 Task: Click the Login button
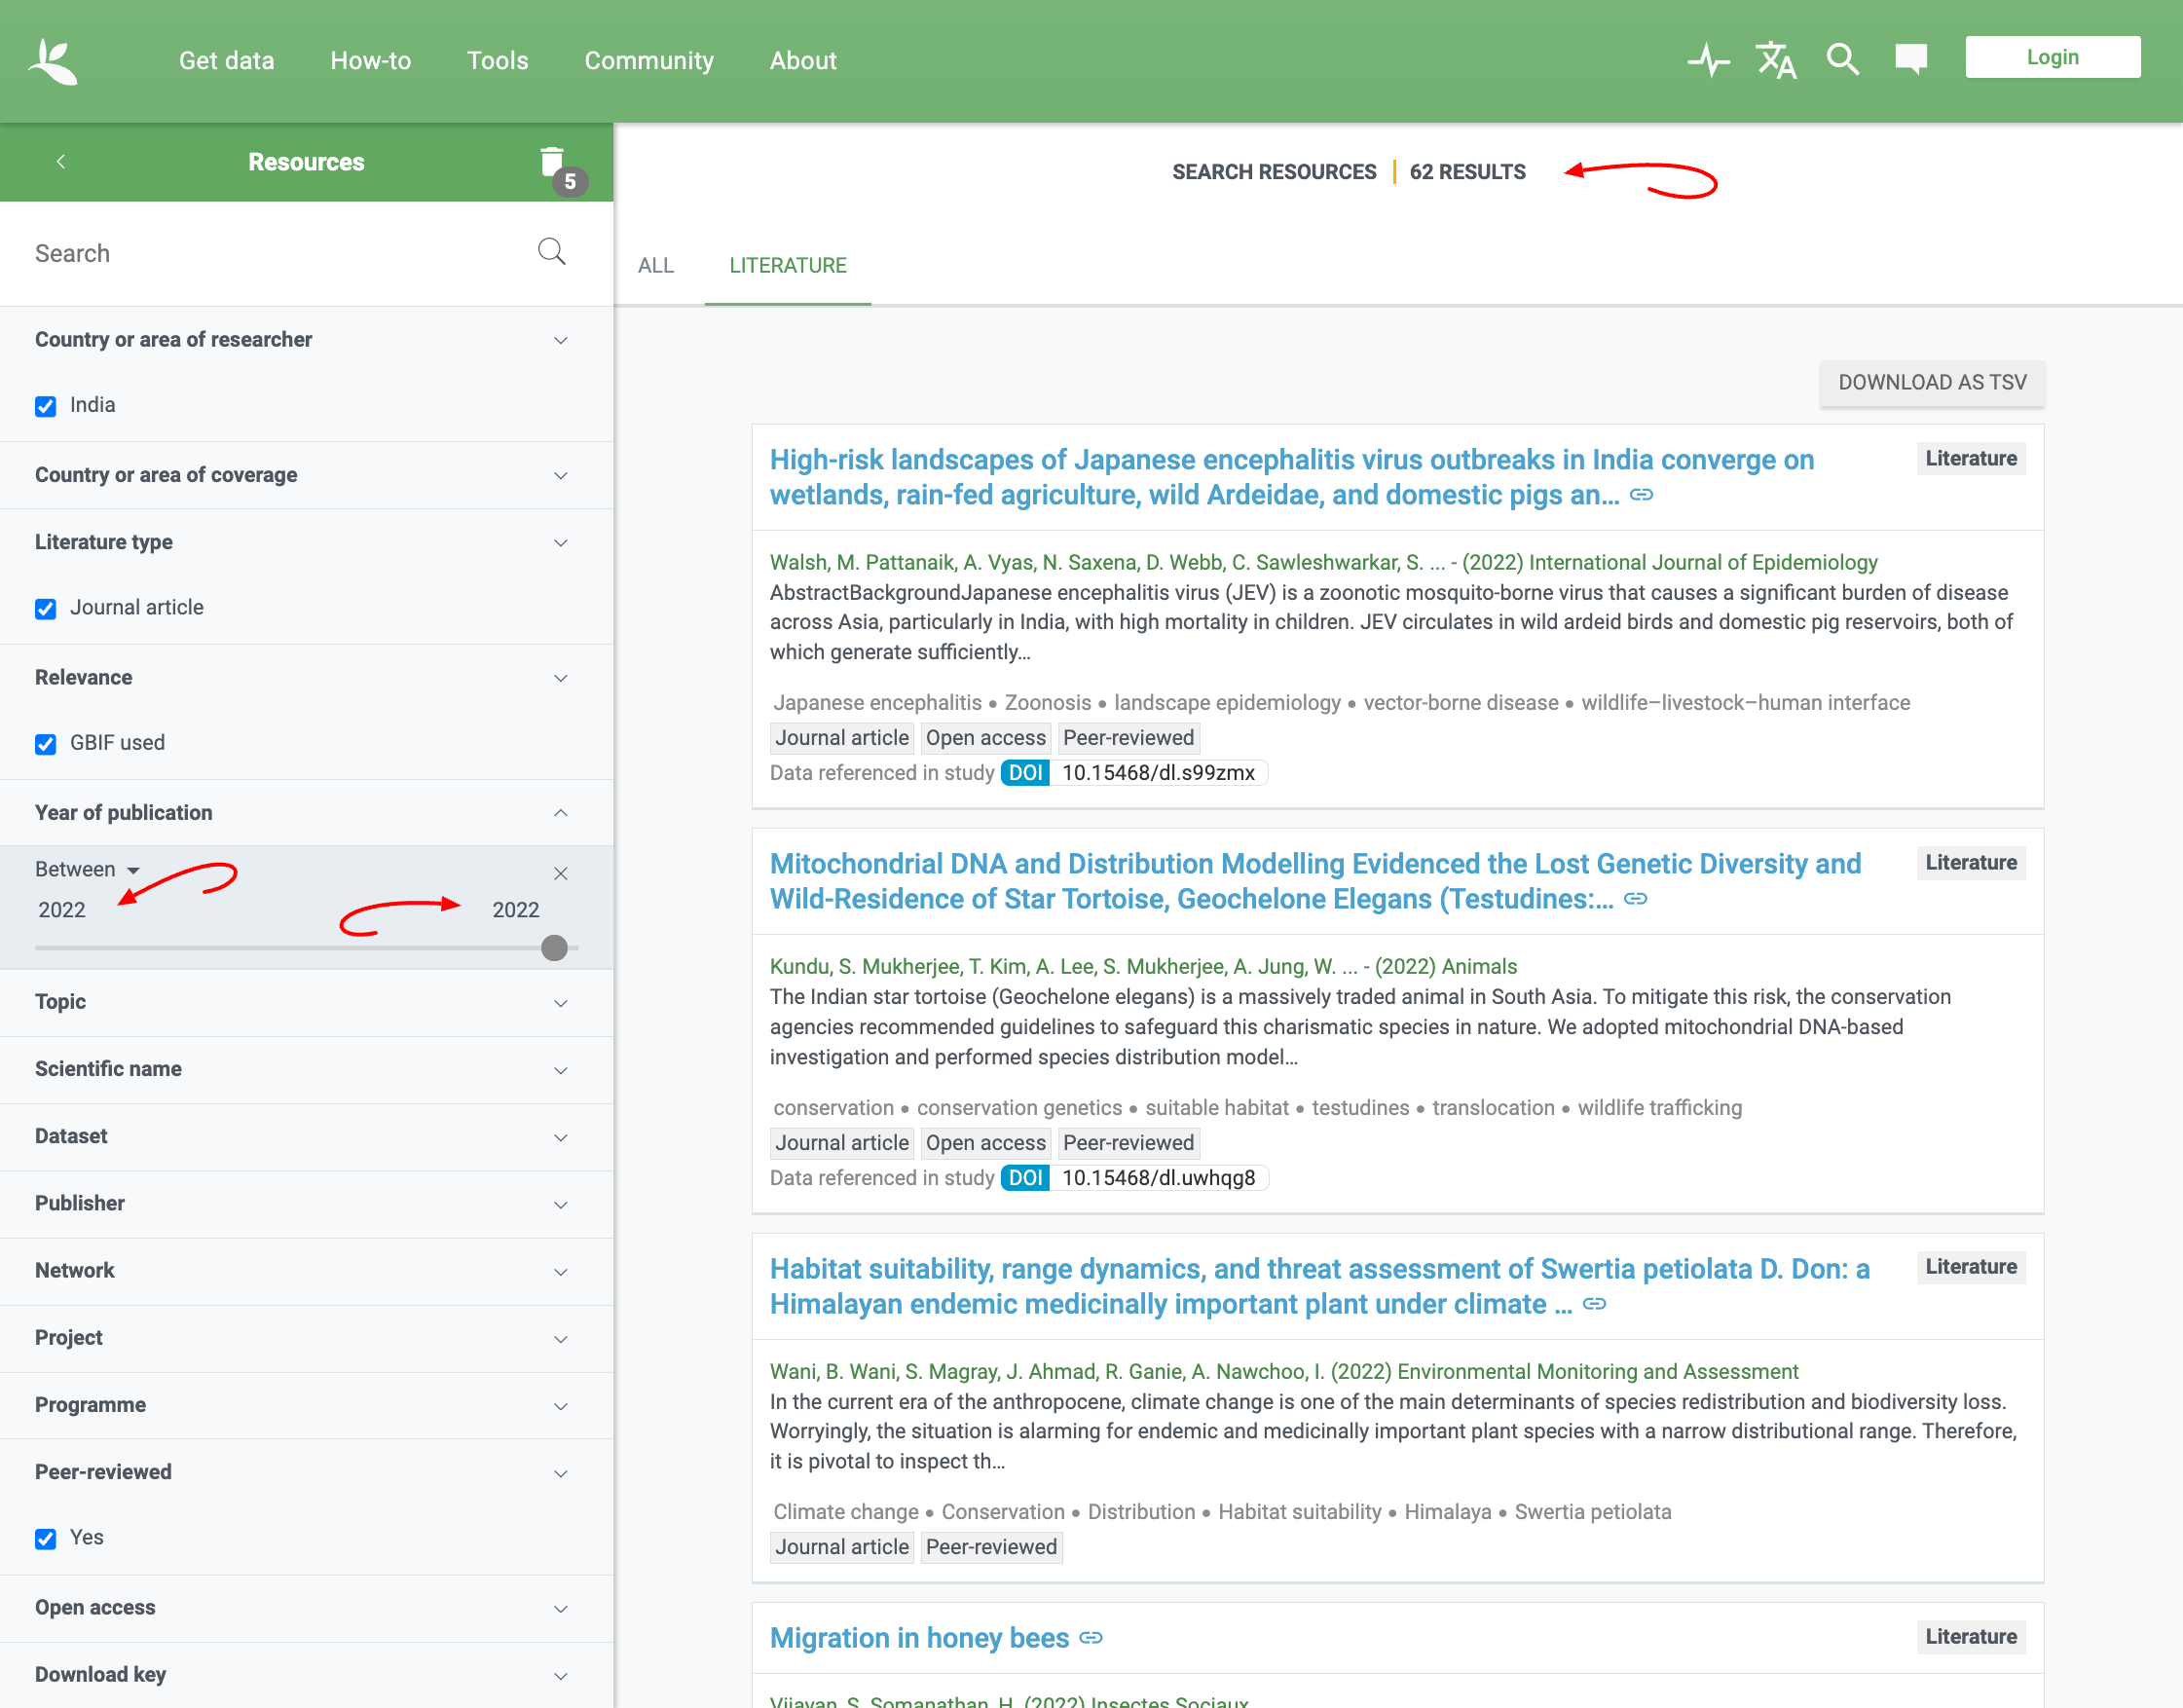(x=2052, y=58)
